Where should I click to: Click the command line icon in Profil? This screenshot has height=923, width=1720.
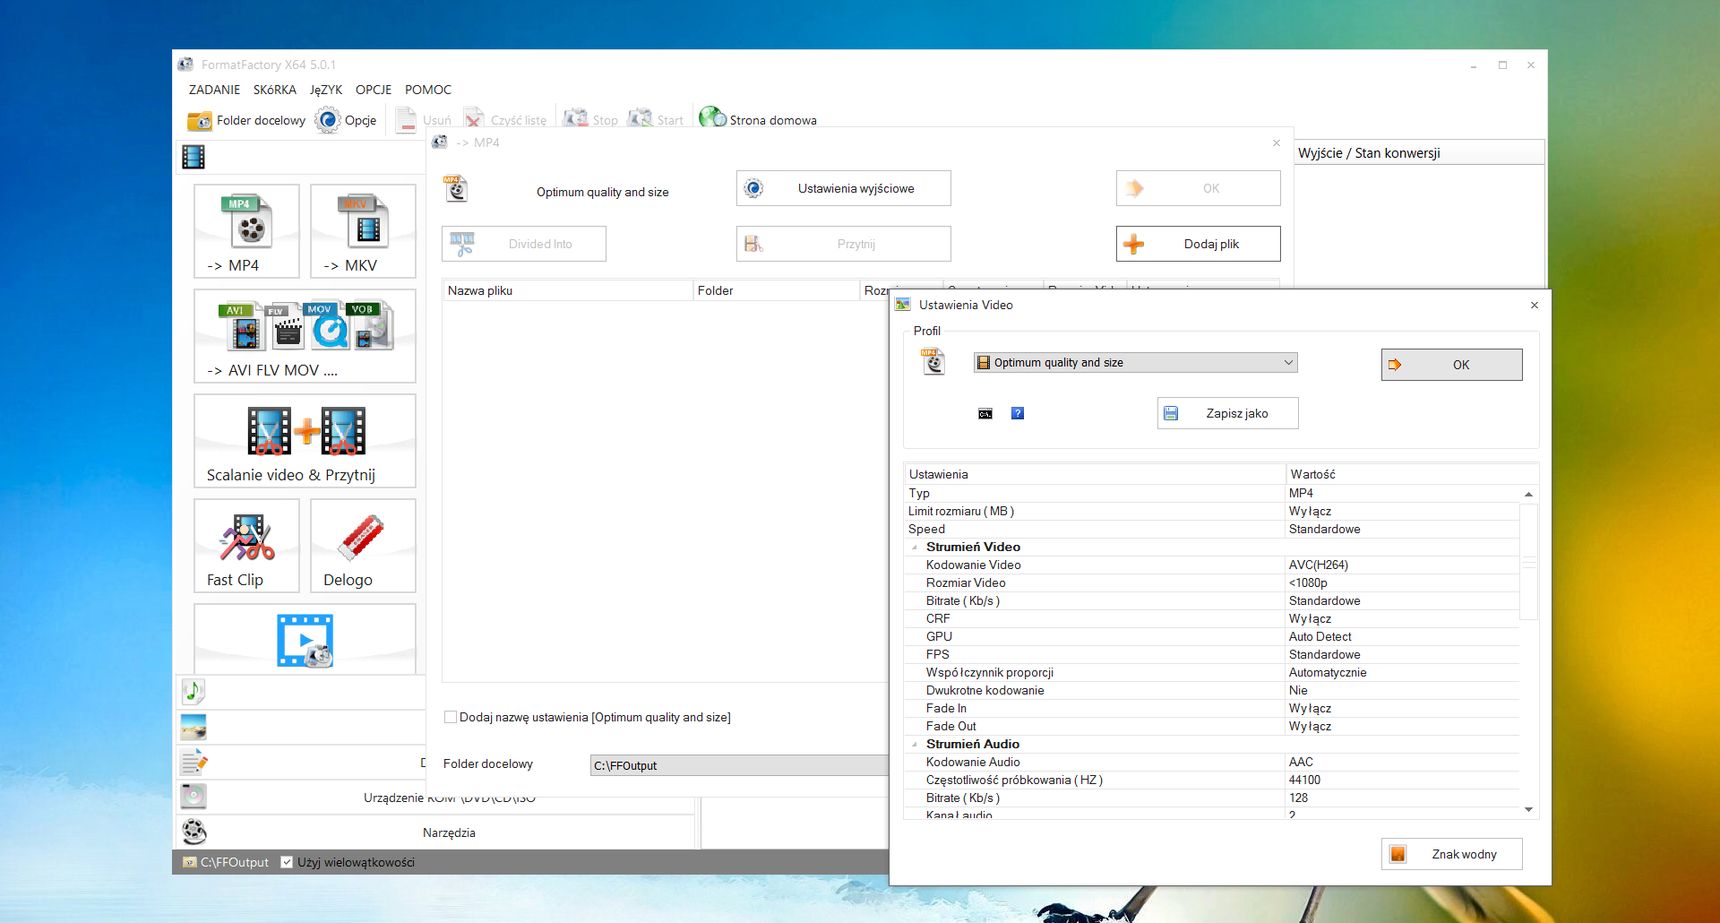985,413
